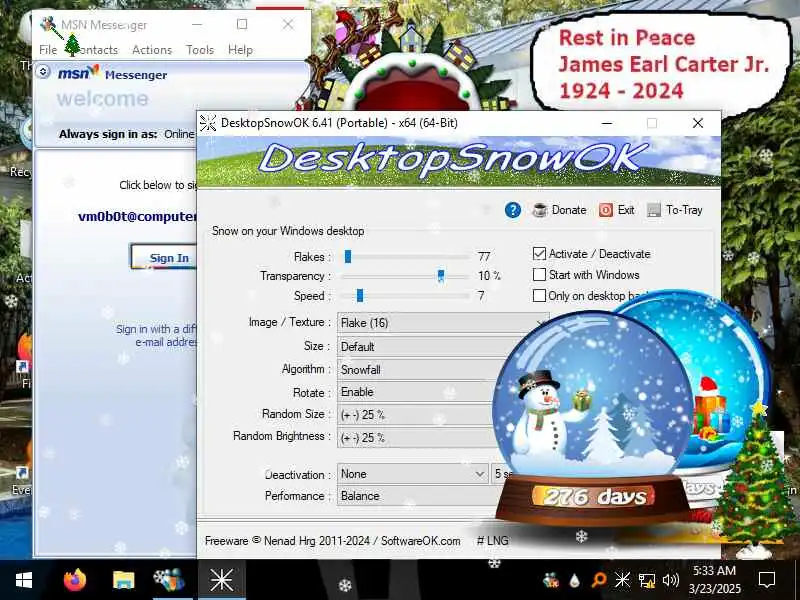800x600 pixels.
Task: Open the Random Brightness dropdown
Action: tap(416, 438)
